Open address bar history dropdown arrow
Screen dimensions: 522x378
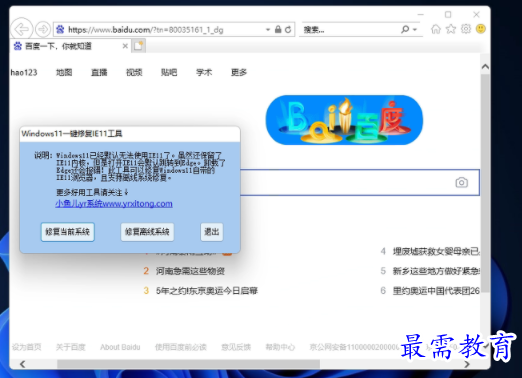click(268, 30)
